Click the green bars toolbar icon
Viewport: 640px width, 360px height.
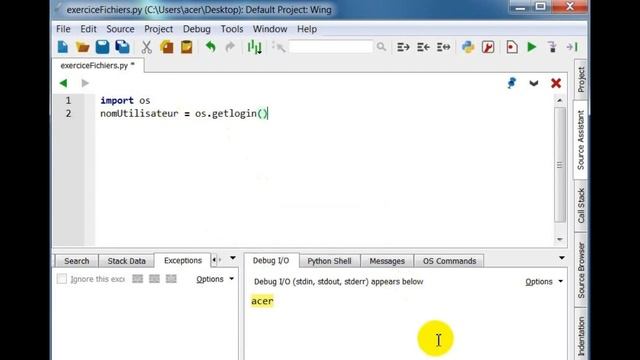(x=254, y=47)
